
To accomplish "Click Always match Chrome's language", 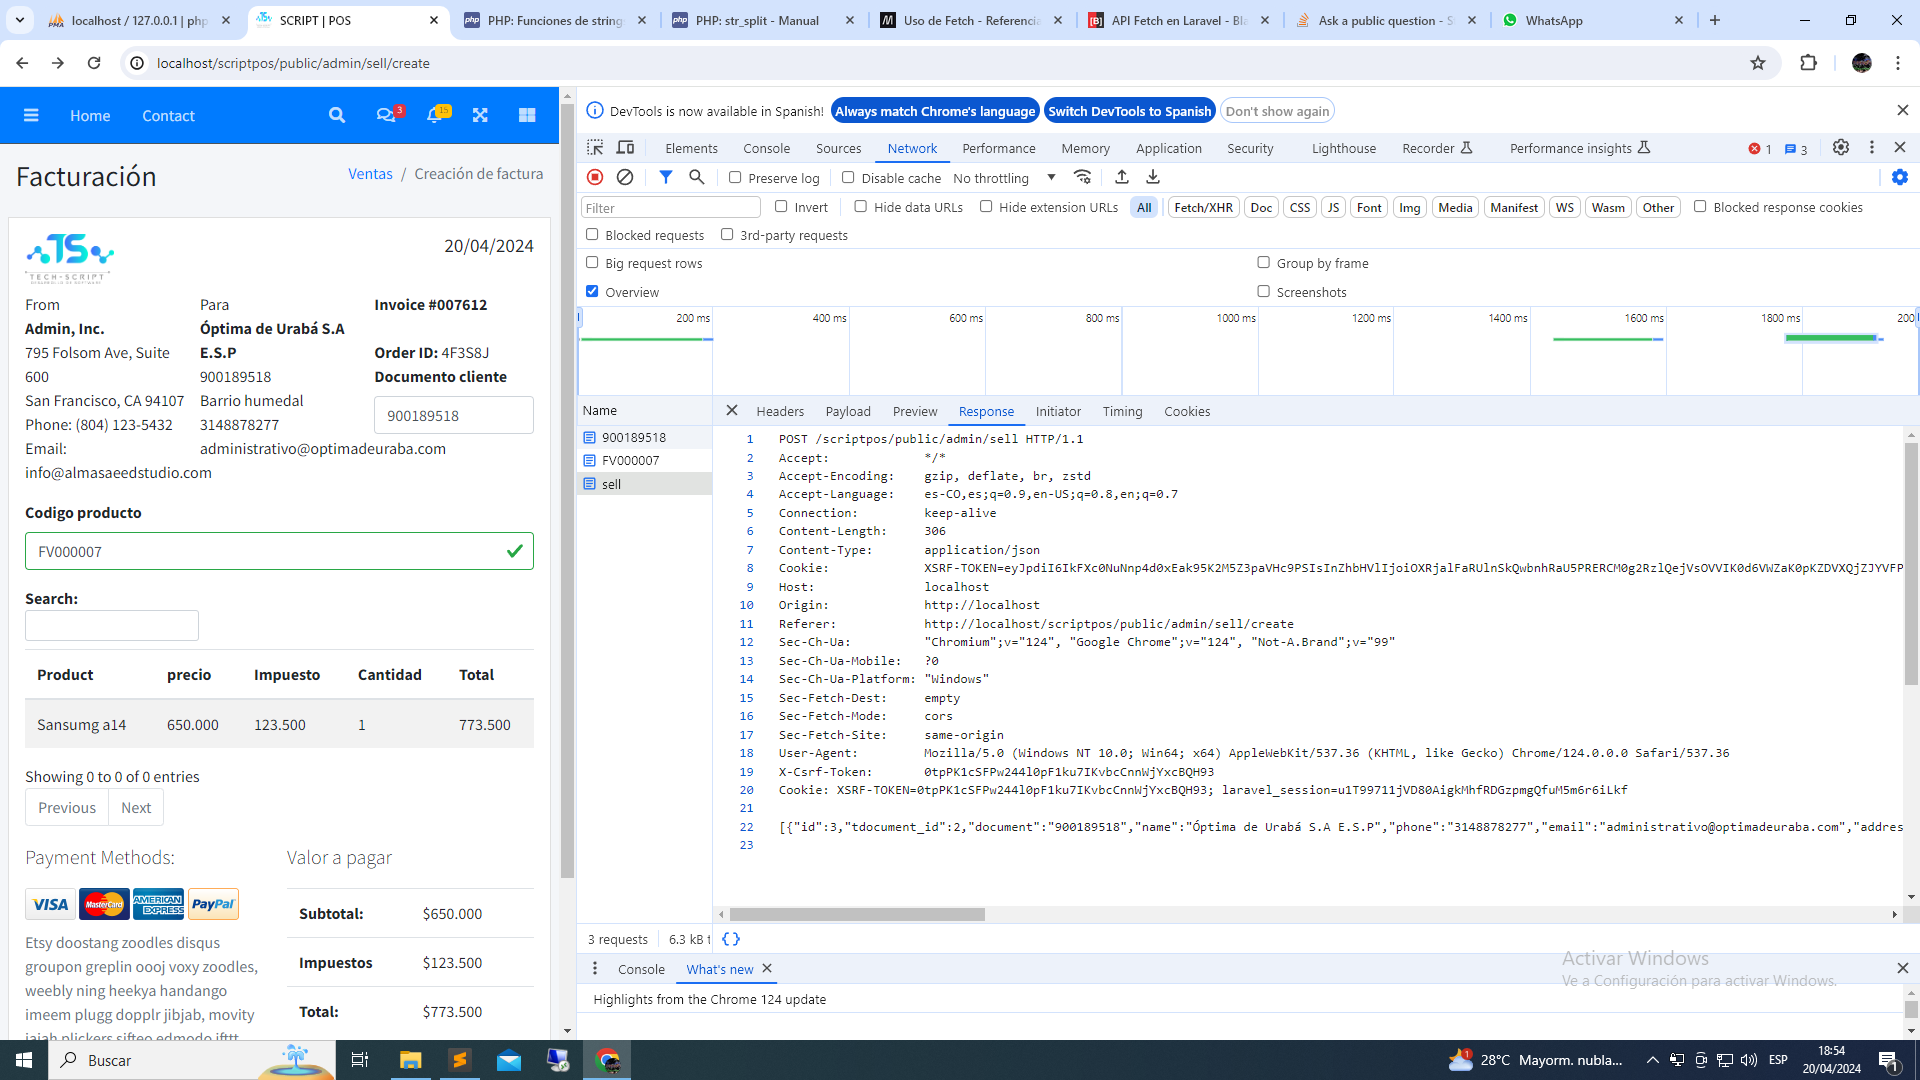I will [935, 111].
